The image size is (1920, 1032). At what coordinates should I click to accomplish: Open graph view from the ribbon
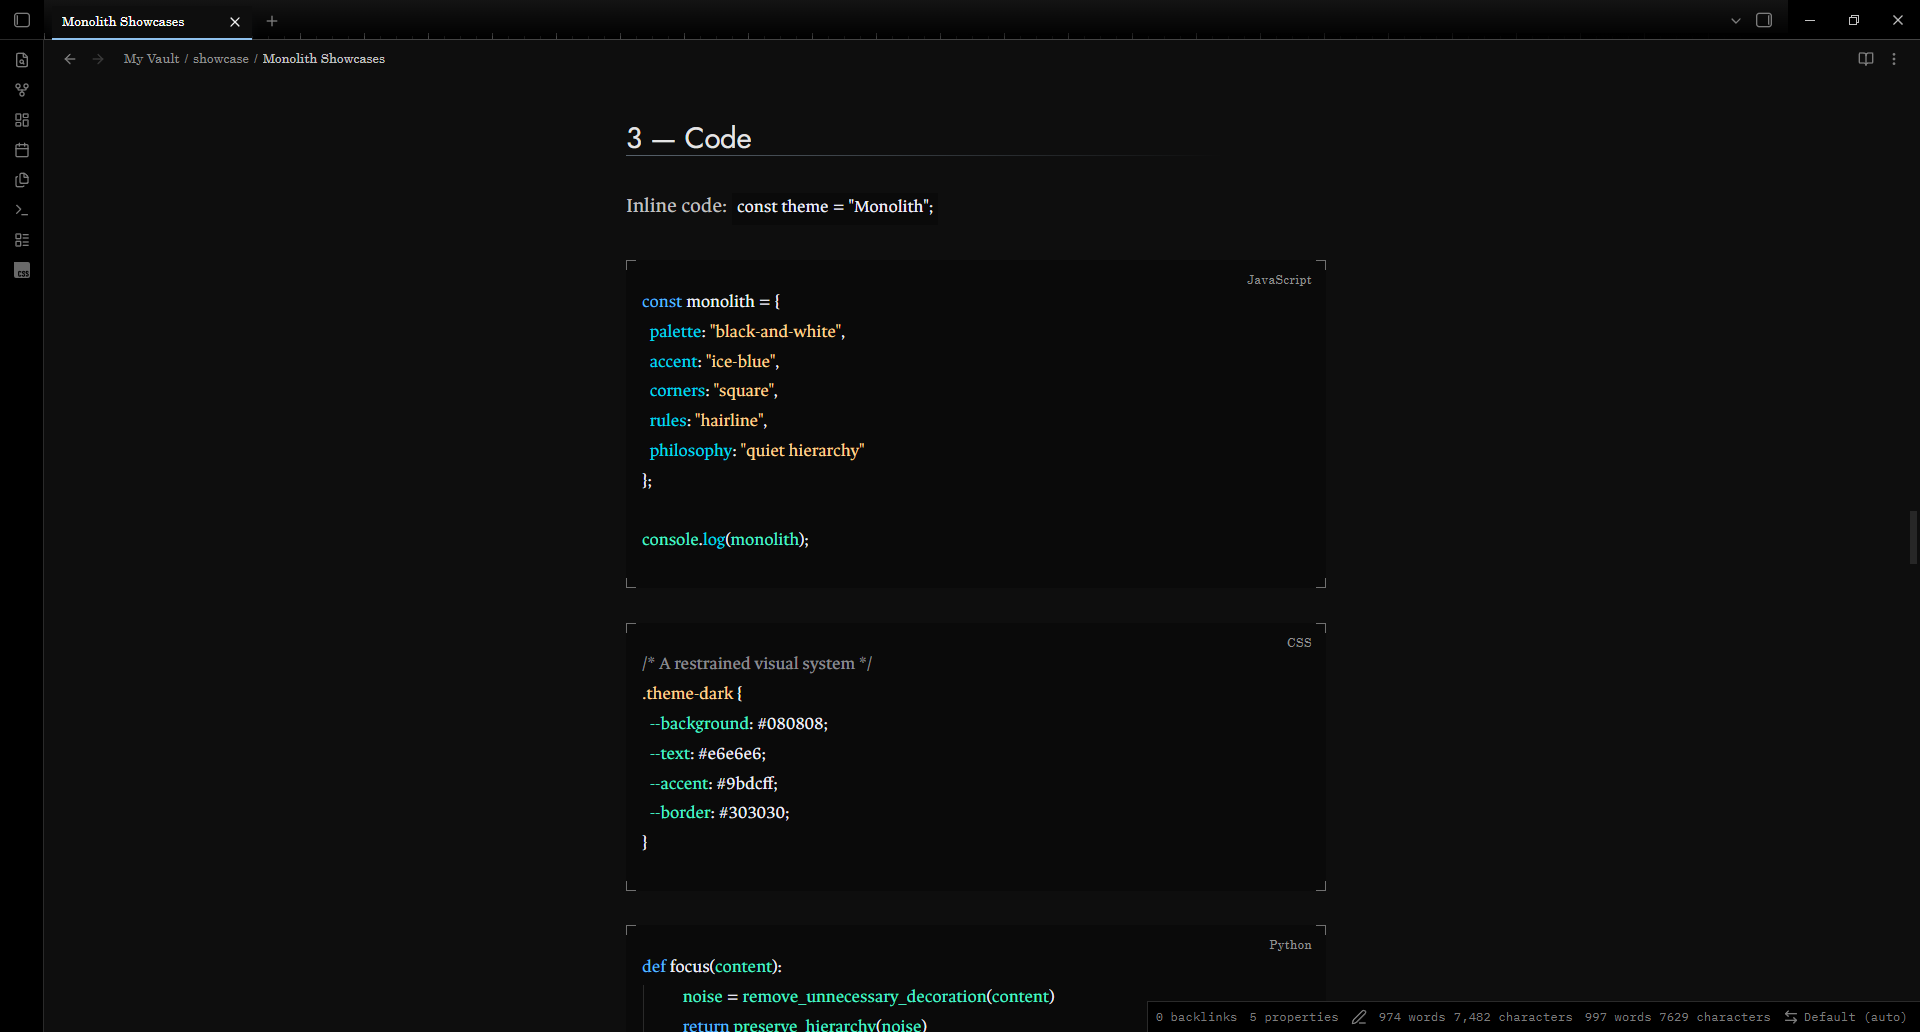point(22,90)
